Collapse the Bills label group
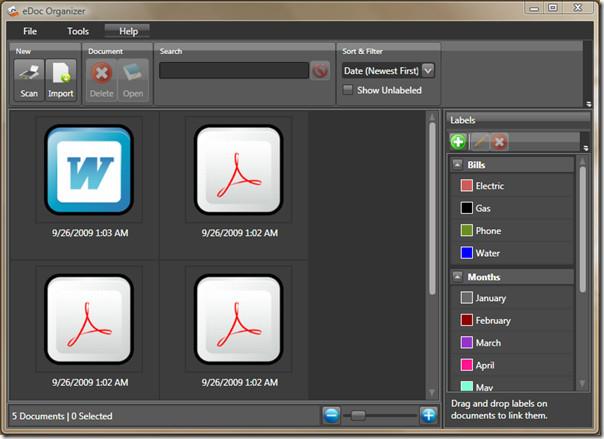The height and width of the screenshot is (439, 604). click(457, 164)
